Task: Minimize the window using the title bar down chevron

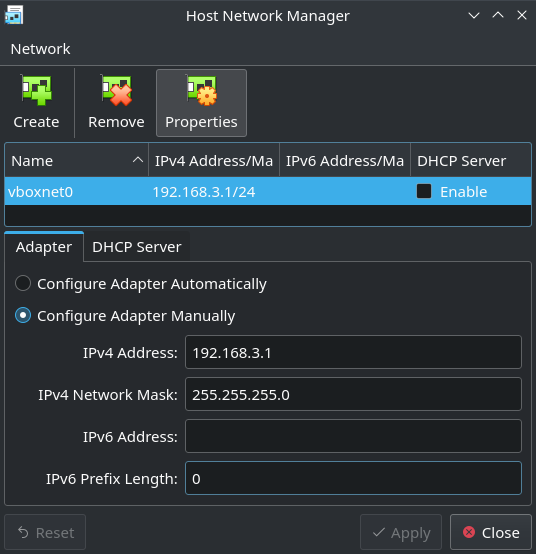Action: (x=474, y=15)
